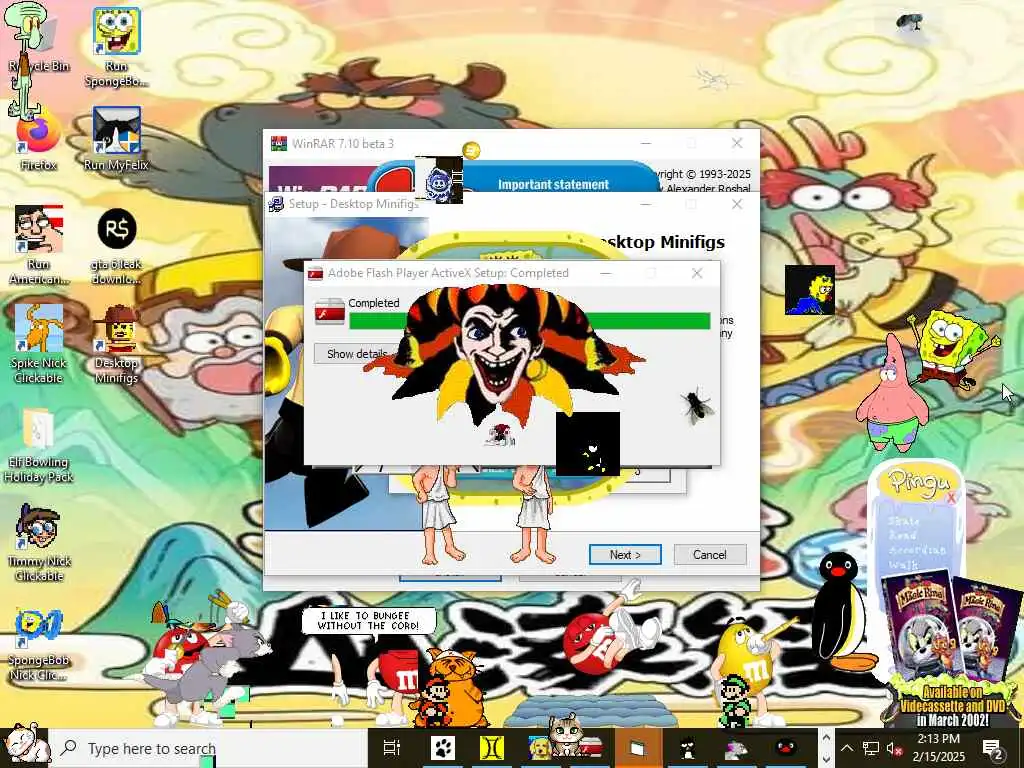Launch the Run SpongeBob desktop shortcut

coord(116,46)
